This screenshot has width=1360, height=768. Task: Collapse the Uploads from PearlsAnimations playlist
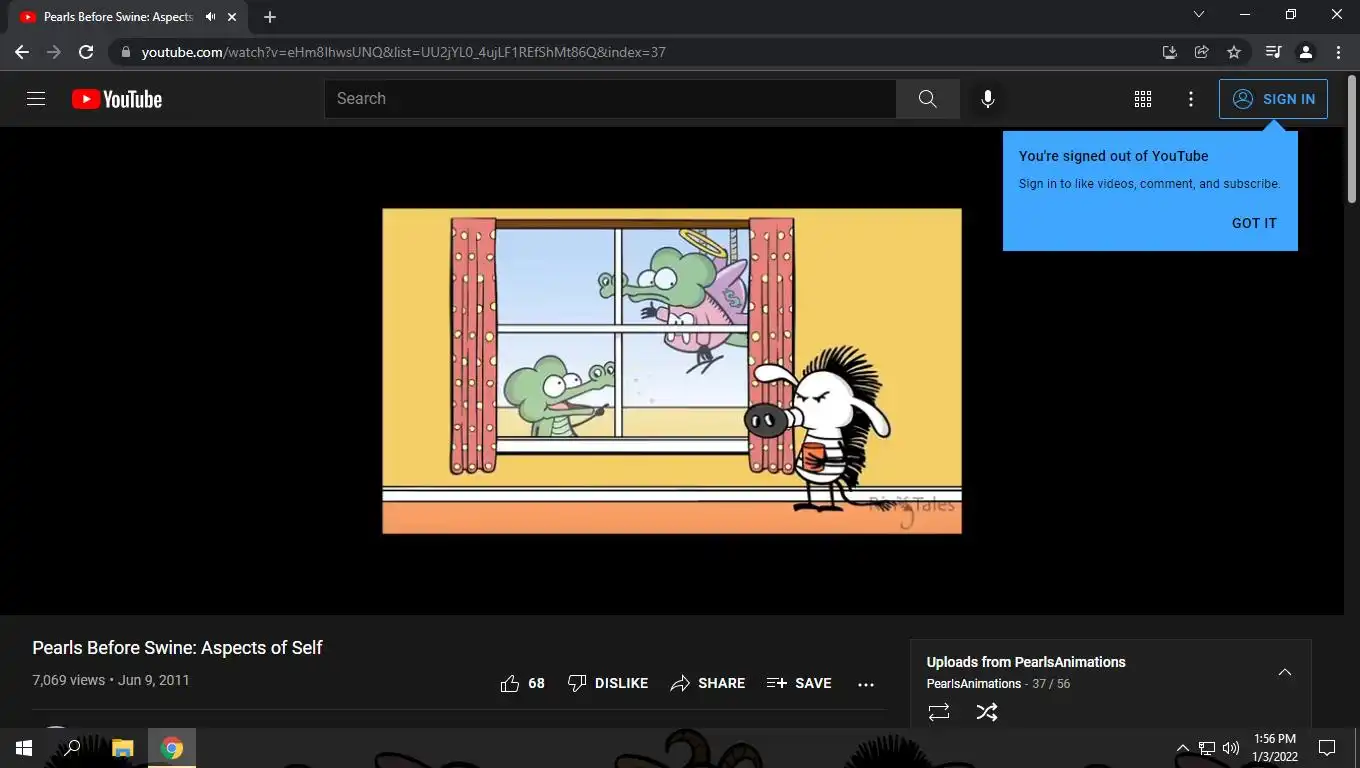click(1285, 672)
